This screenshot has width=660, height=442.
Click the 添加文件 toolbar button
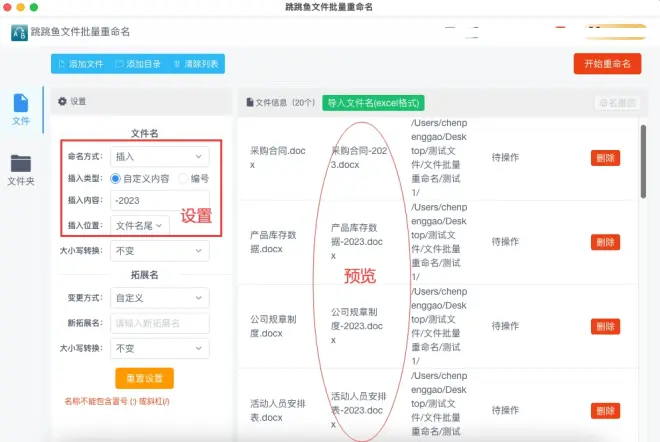(x=79, y=64)
